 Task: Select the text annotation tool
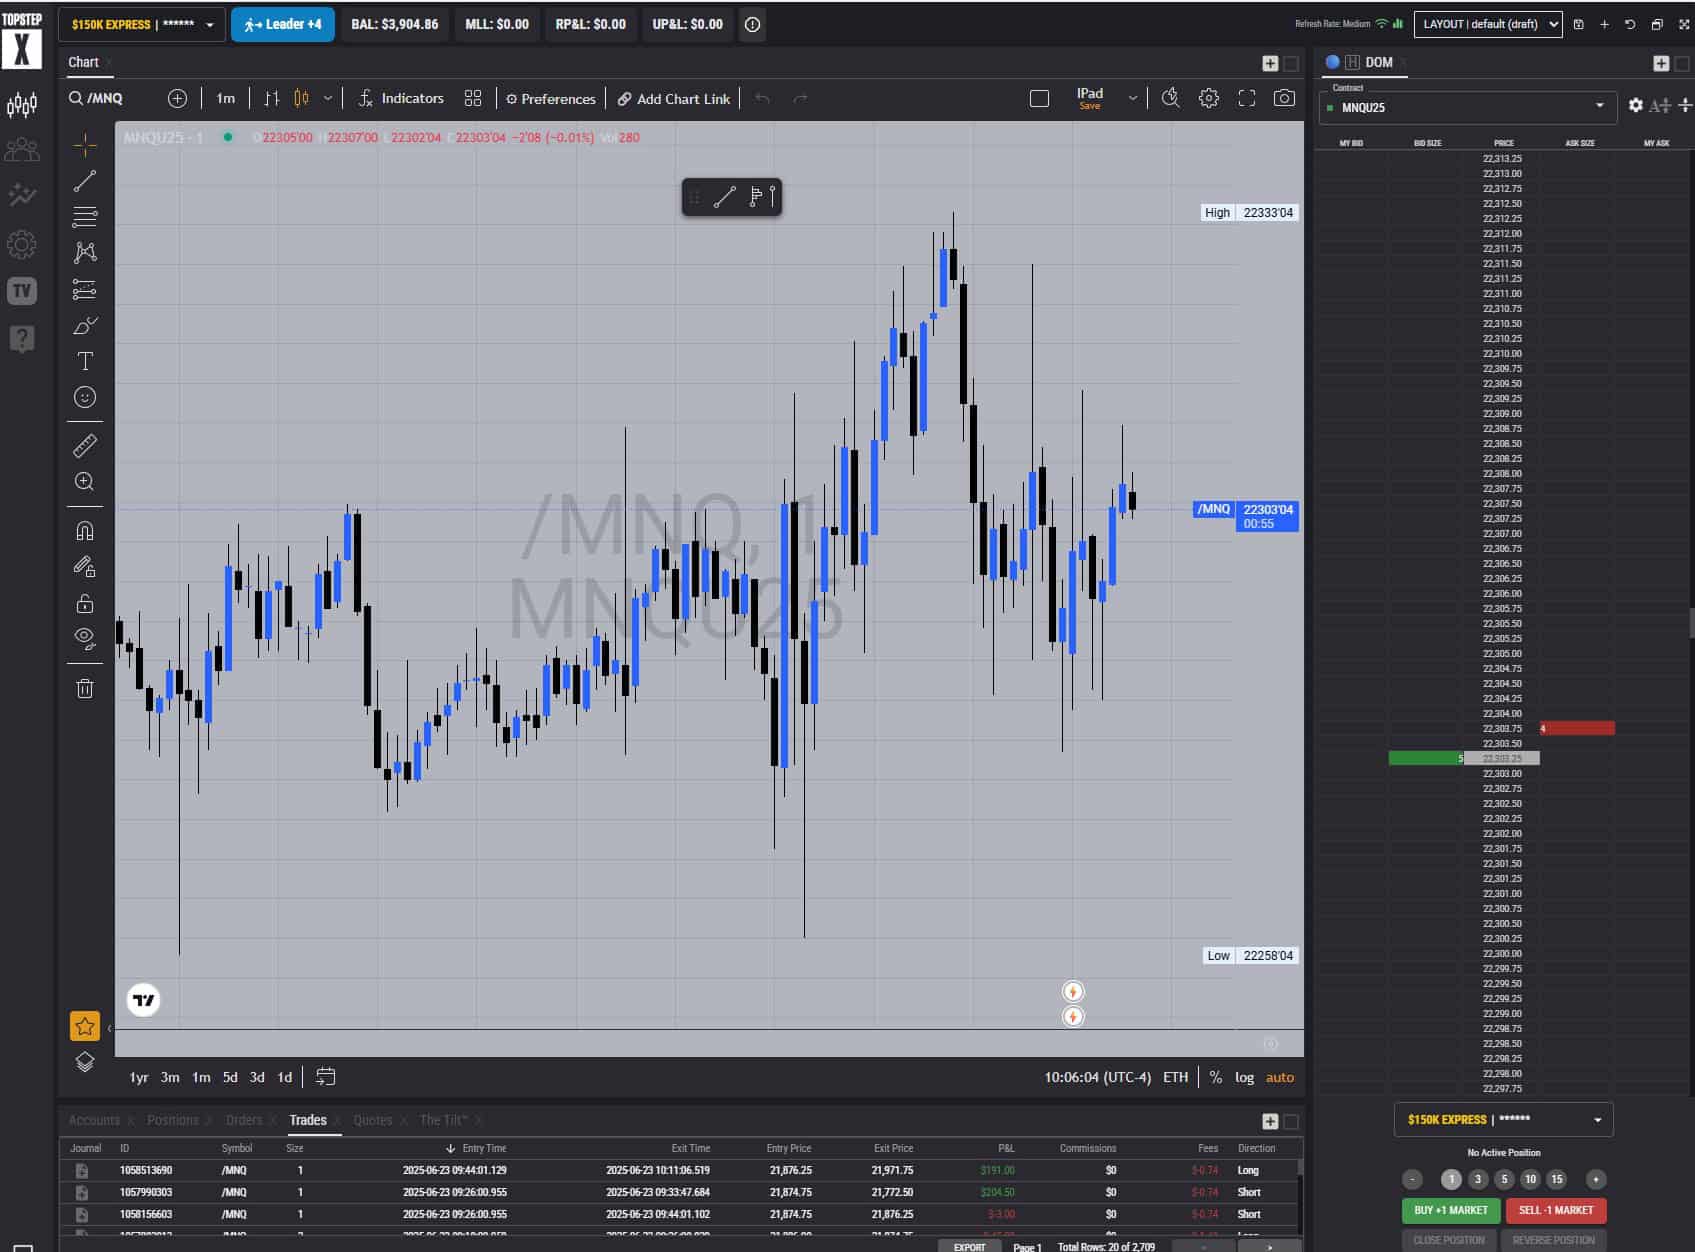pyautogui.click(x=85, y=361)
